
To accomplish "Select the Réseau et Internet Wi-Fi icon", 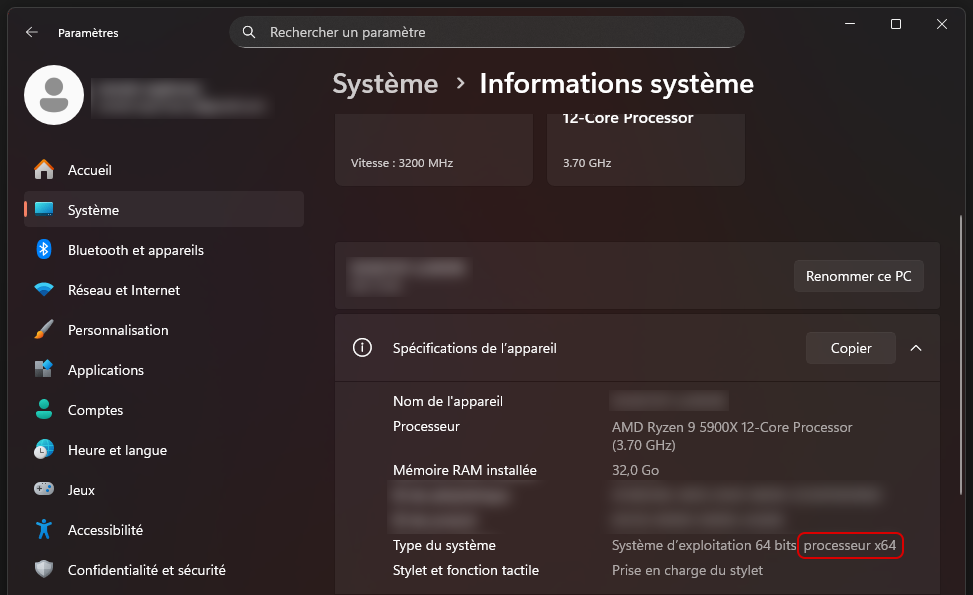I will (44, 290).
